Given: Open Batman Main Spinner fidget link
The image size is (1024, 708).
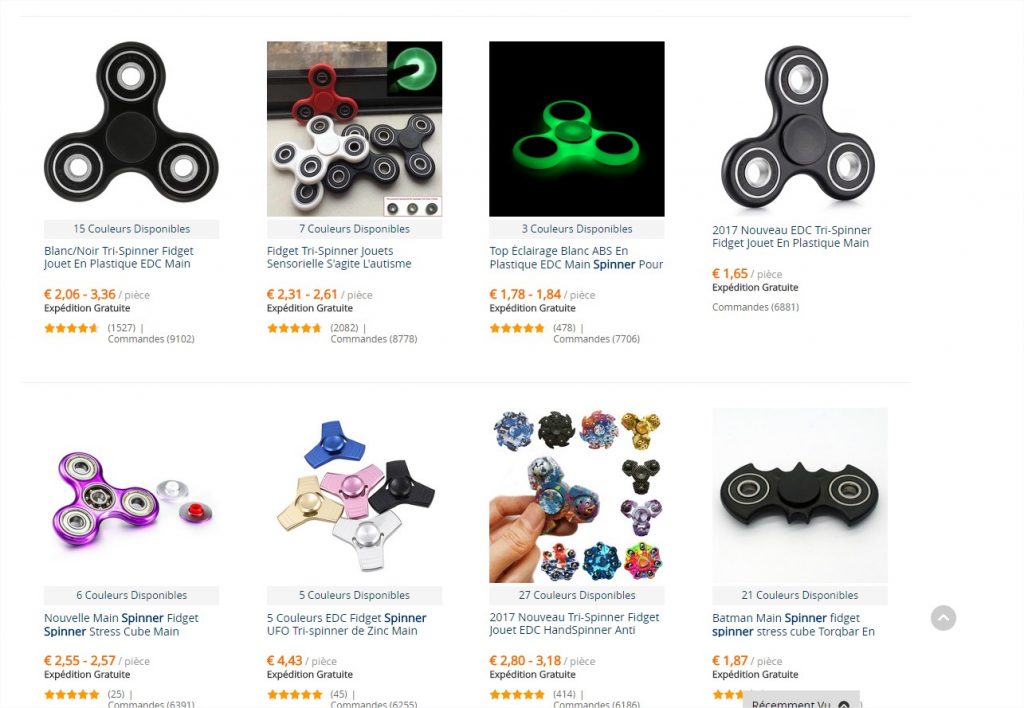Looking at the screenshot, I should (793, 624).
